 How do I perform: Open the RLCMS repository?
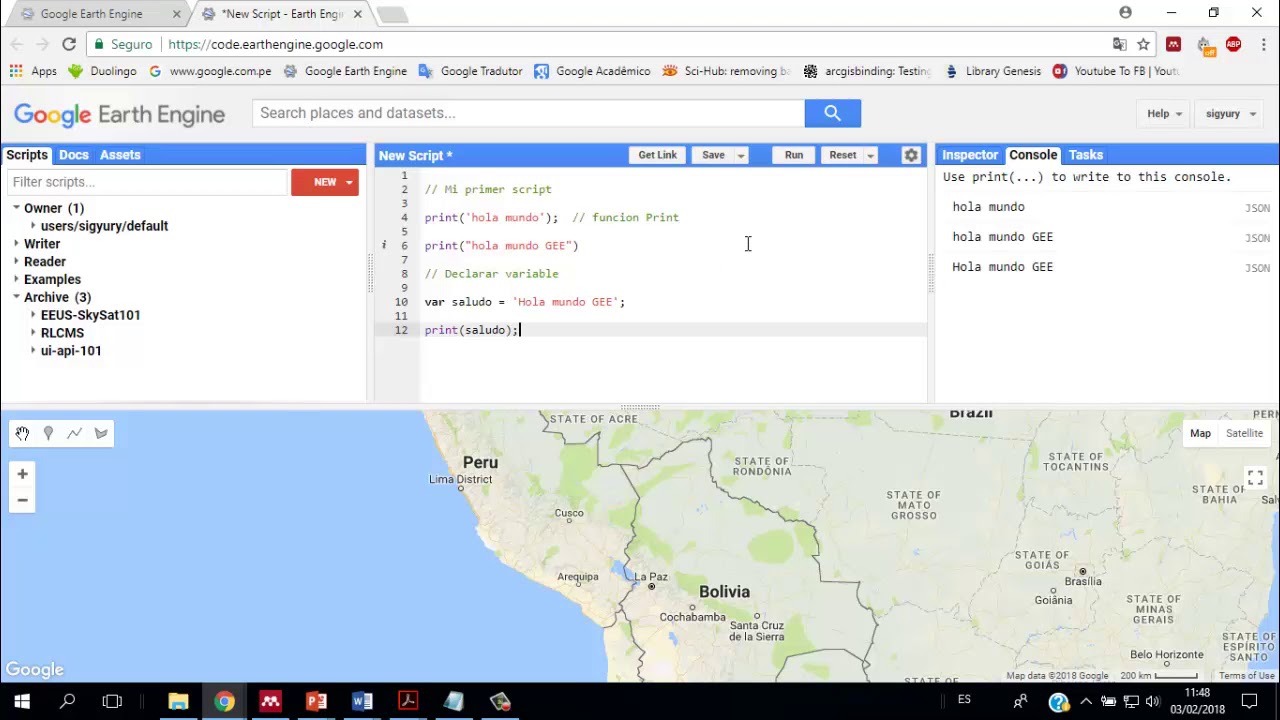tap(62, 333)
